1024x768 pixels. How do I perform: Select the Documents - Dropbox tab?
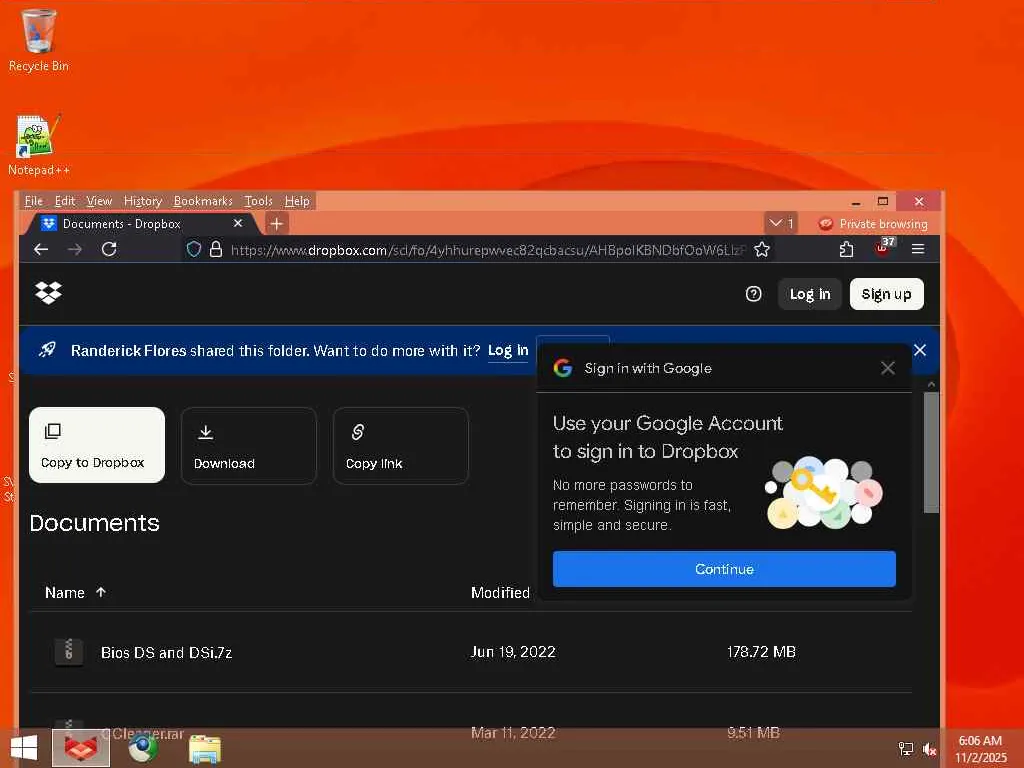coord(140,223)
